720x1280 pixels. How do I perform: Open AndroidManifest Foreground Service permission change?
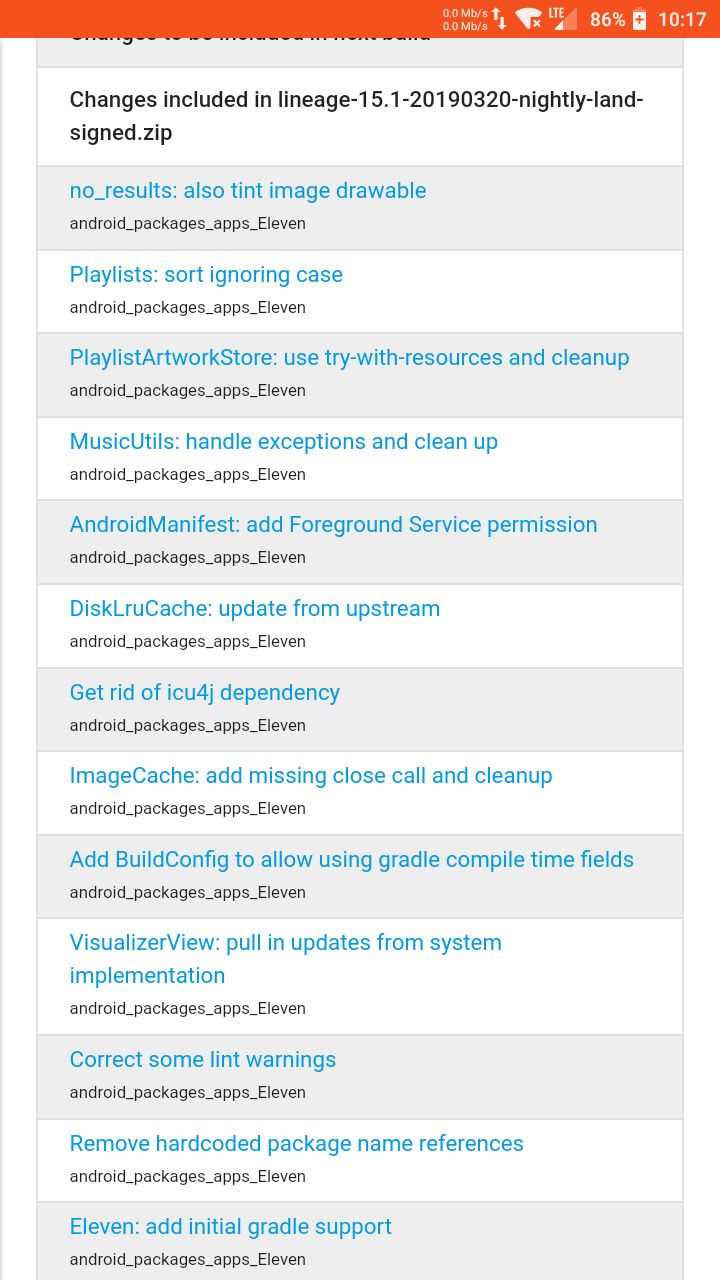click(333, 525)
